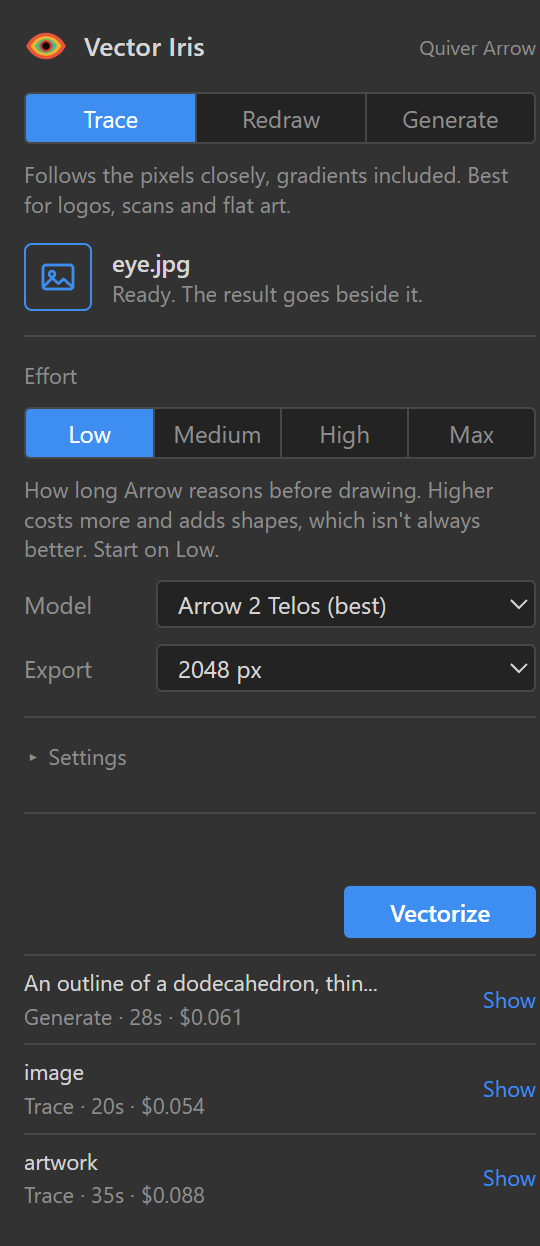Show the 'image' Trace result
This screenshot has height=1246, width=540.
(509, 1089)
